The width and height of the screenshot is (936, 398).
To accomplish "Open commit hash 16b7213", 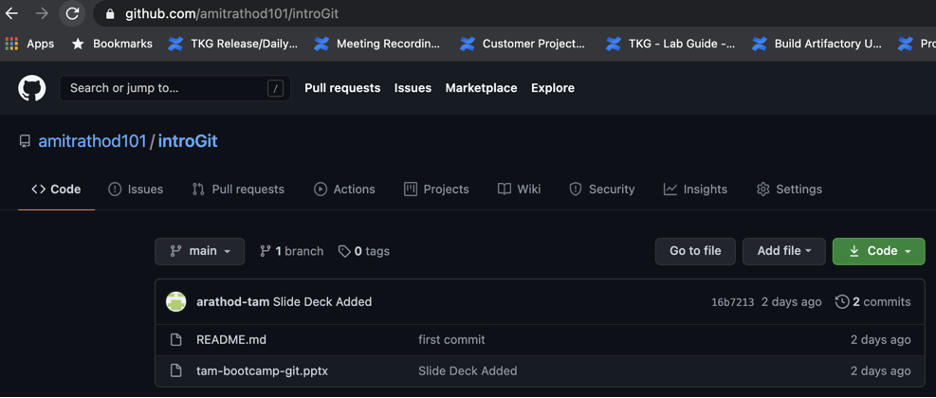I will [733, 302].
